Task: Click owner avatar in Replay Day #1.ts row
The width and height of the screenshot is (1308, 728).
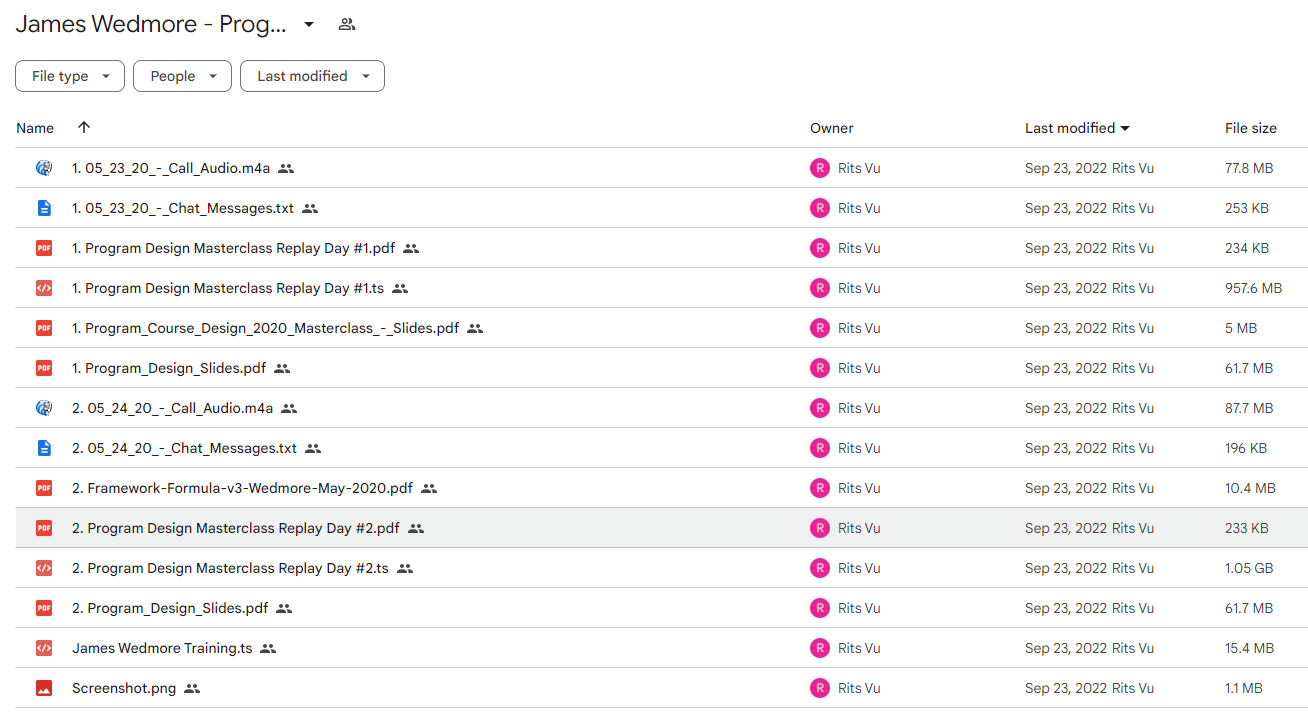Action: [820, 288]
